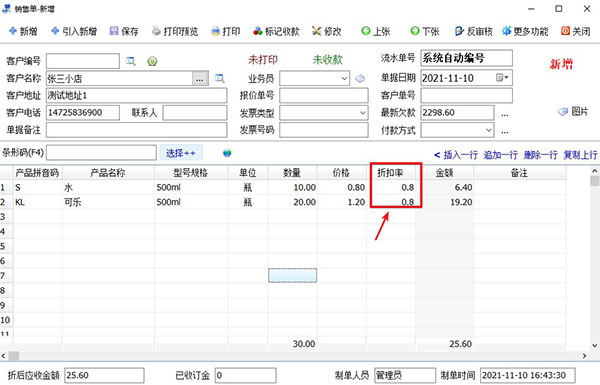600x385 pixels.
Task: Click the 条形码(F4) input field
Action: tap(101, 153)
